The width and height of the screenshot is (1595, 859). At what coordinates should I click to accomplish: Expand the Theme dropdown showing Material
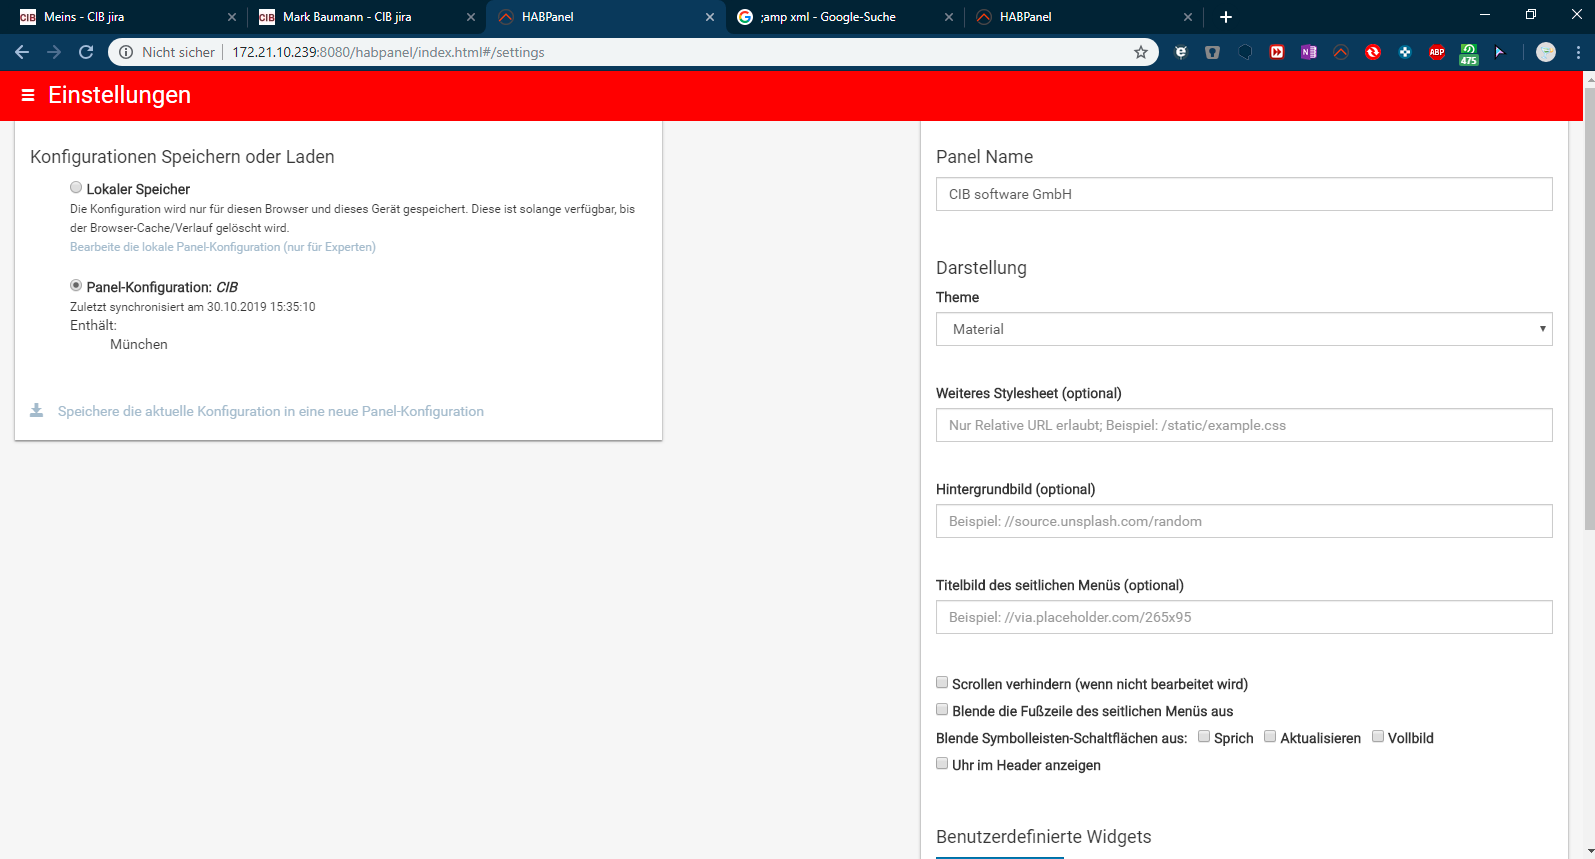[x=1243, y=329]
